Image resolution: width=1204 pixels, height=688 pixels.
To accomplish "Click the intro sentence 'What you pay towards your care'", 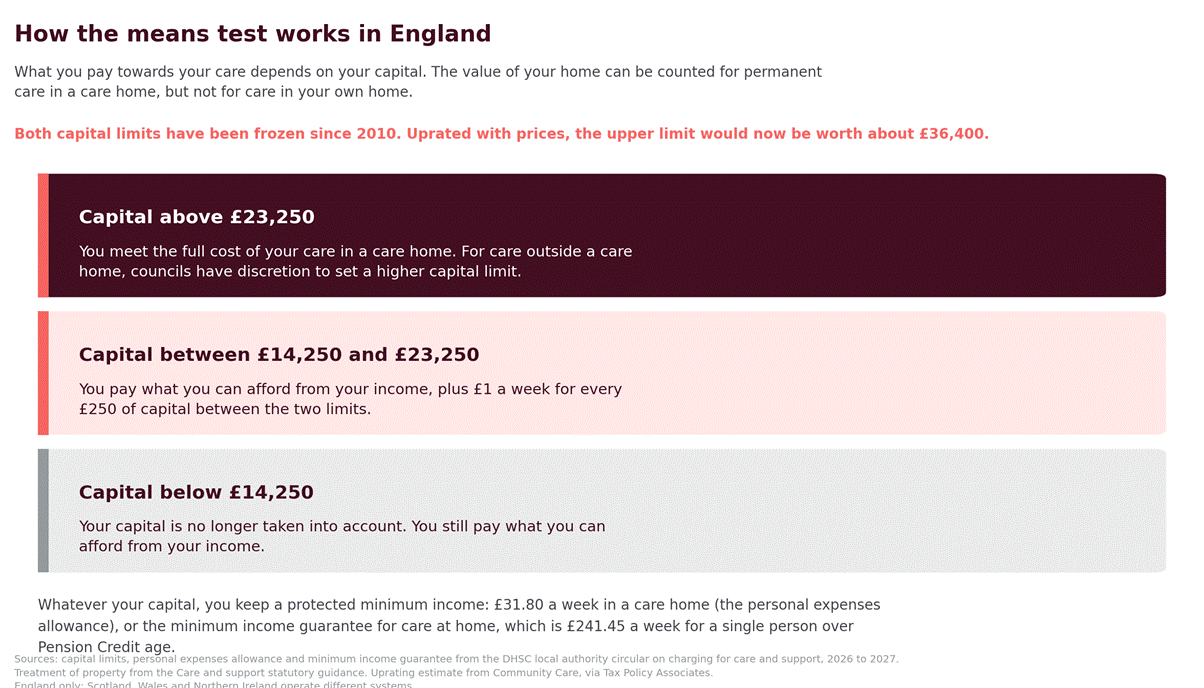I will click(418, 82).
